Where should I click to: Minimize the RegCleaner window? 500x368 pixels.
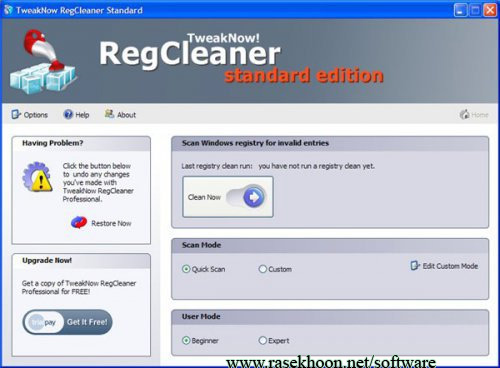click(x=460, y=10)
